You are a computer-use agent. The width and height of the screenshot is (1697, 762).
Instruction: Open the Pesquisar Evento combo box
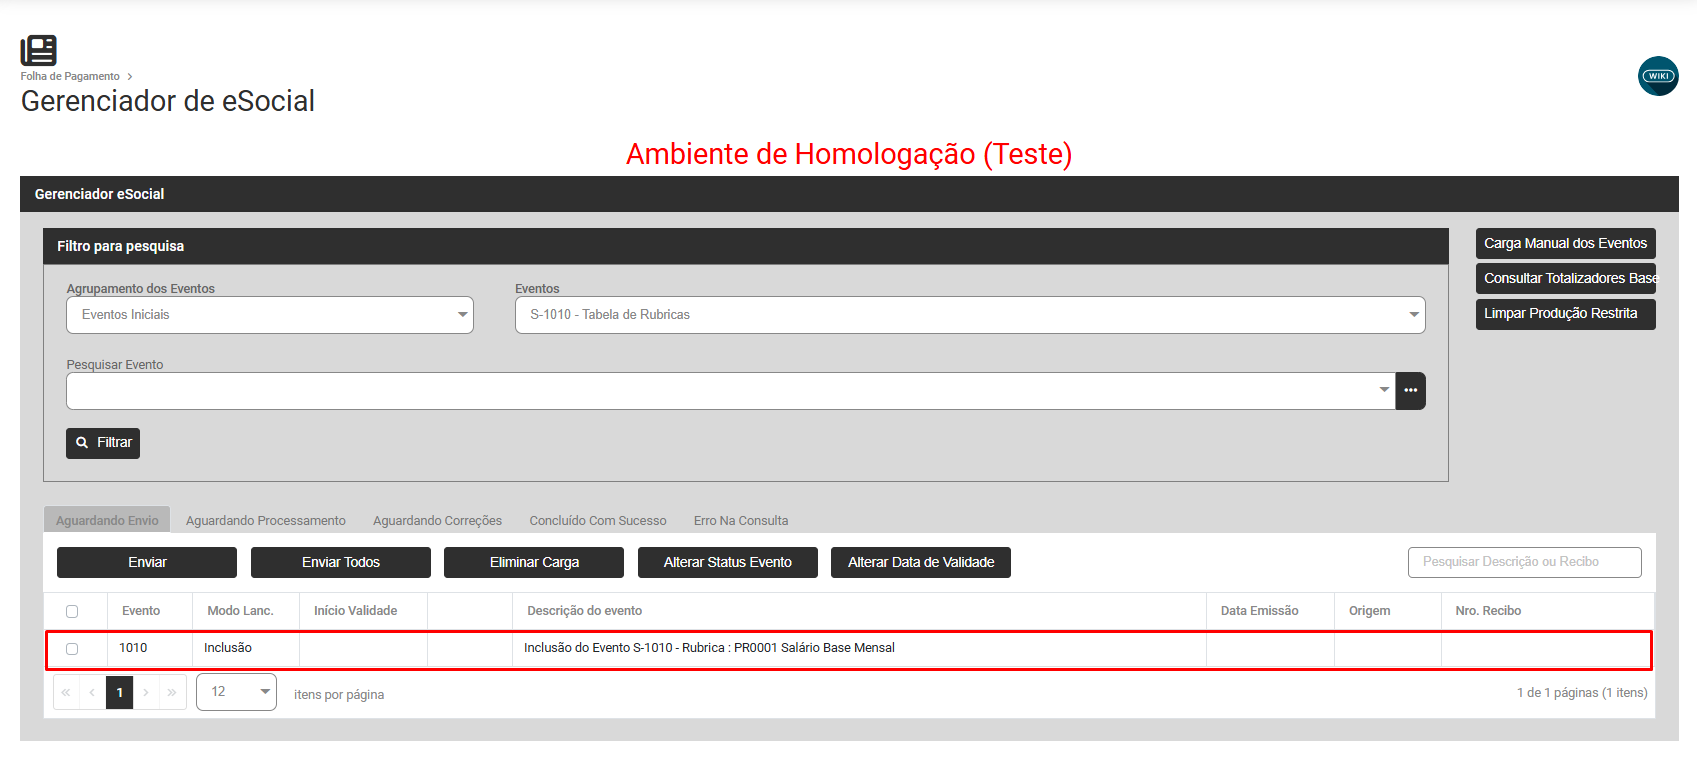click(x=731, y=391)
